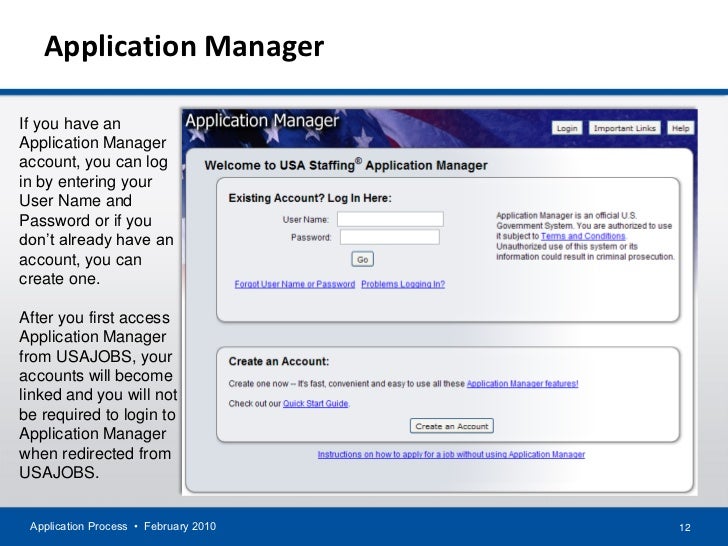Focus the Password input field
The width and height of the screenshot is (728, 546).
point(390,238)
